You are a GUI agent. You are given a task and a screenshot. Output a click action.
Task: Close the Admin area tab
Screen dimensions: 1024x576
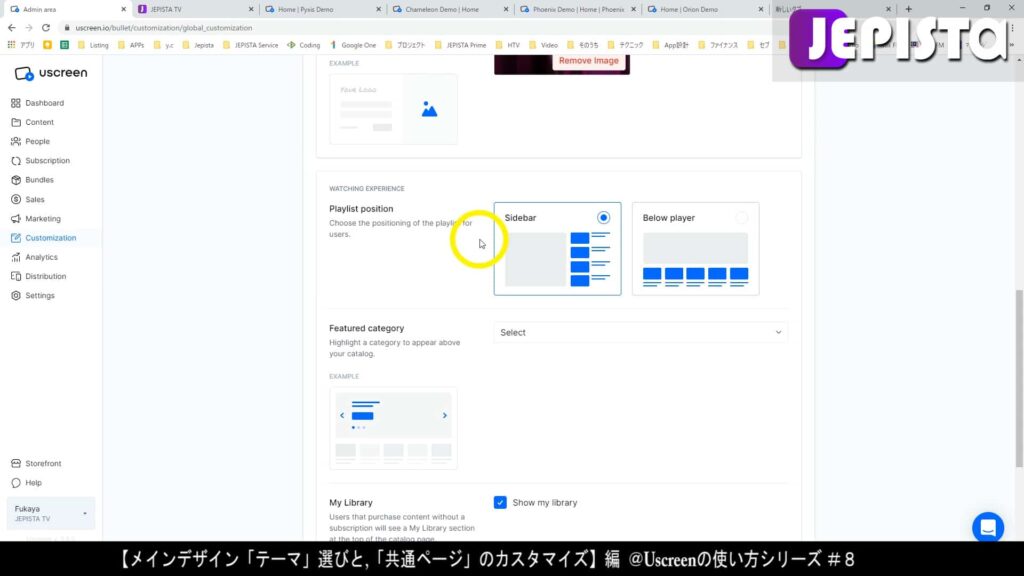coord(123,9)
